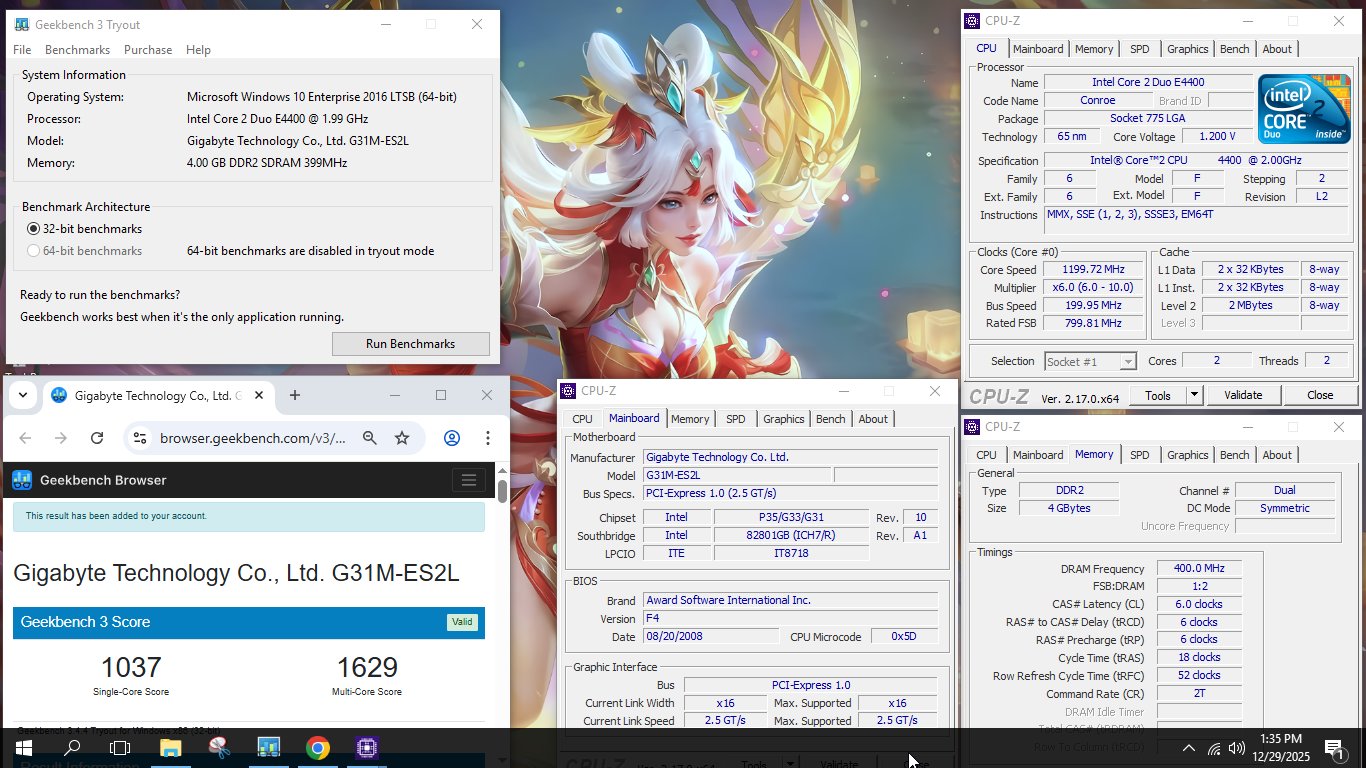Select 32-bit benchmarks radio button
The width and height of the screenshot is (1366, 768).
click(x=34, y=229)
